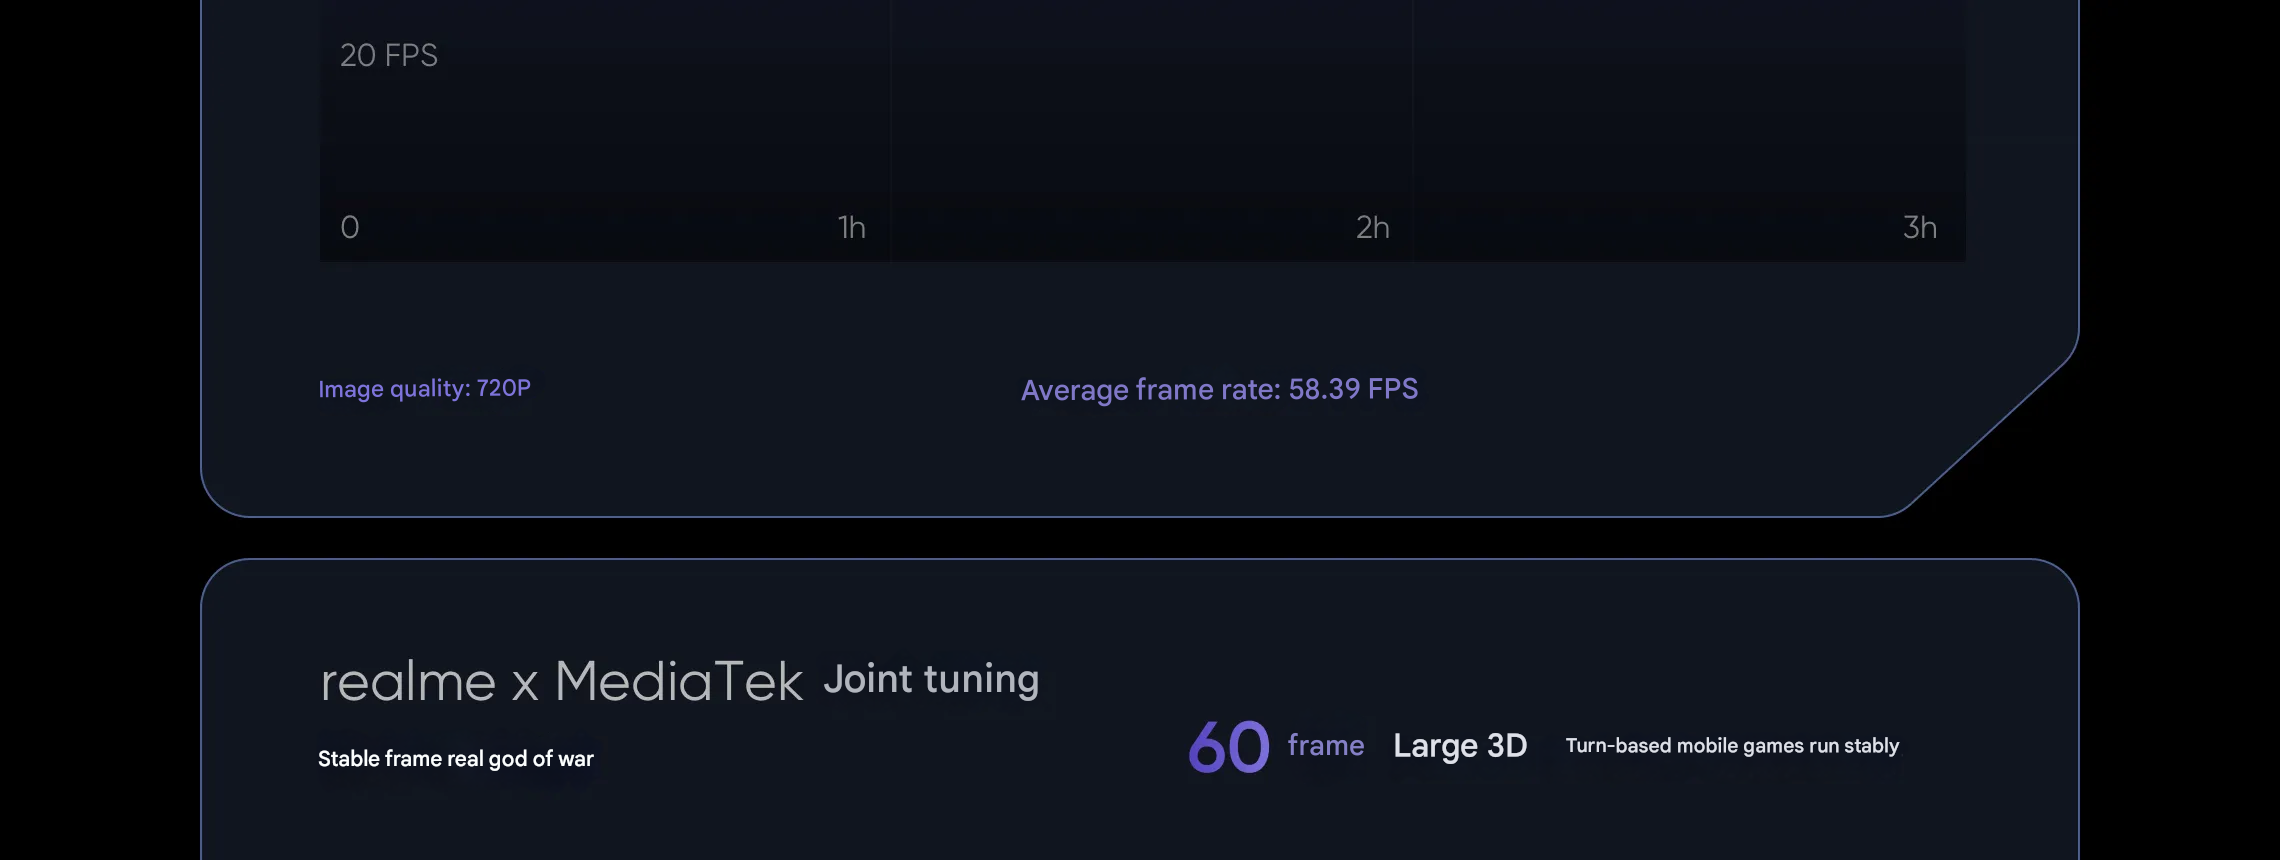Click Stable frame real god of war
2280x860 pixels.
click(x=456, y=758)
